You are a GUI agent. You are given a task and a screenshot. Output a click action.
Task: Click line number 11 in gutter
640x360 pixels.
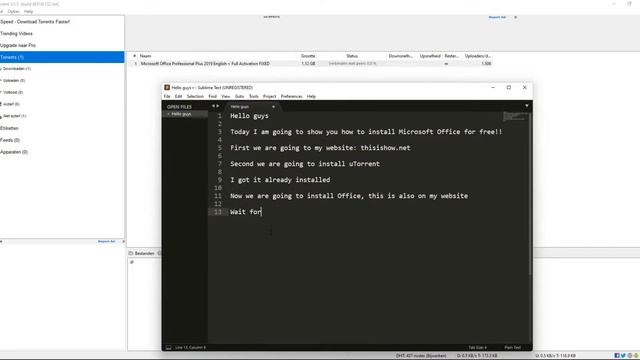[218, 196]
